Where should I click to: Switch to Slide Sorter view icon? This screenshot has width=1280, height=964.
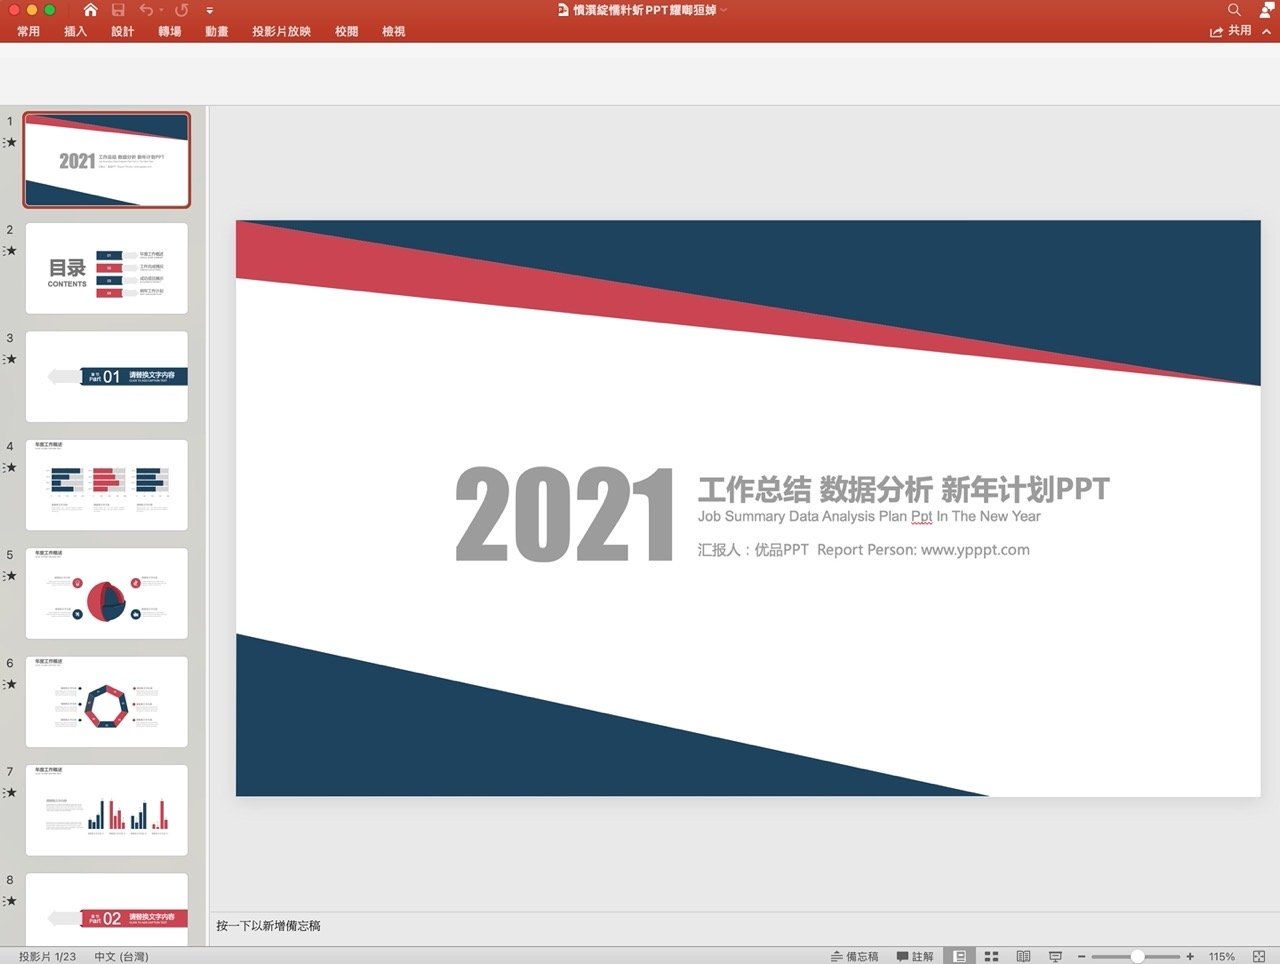991,957
